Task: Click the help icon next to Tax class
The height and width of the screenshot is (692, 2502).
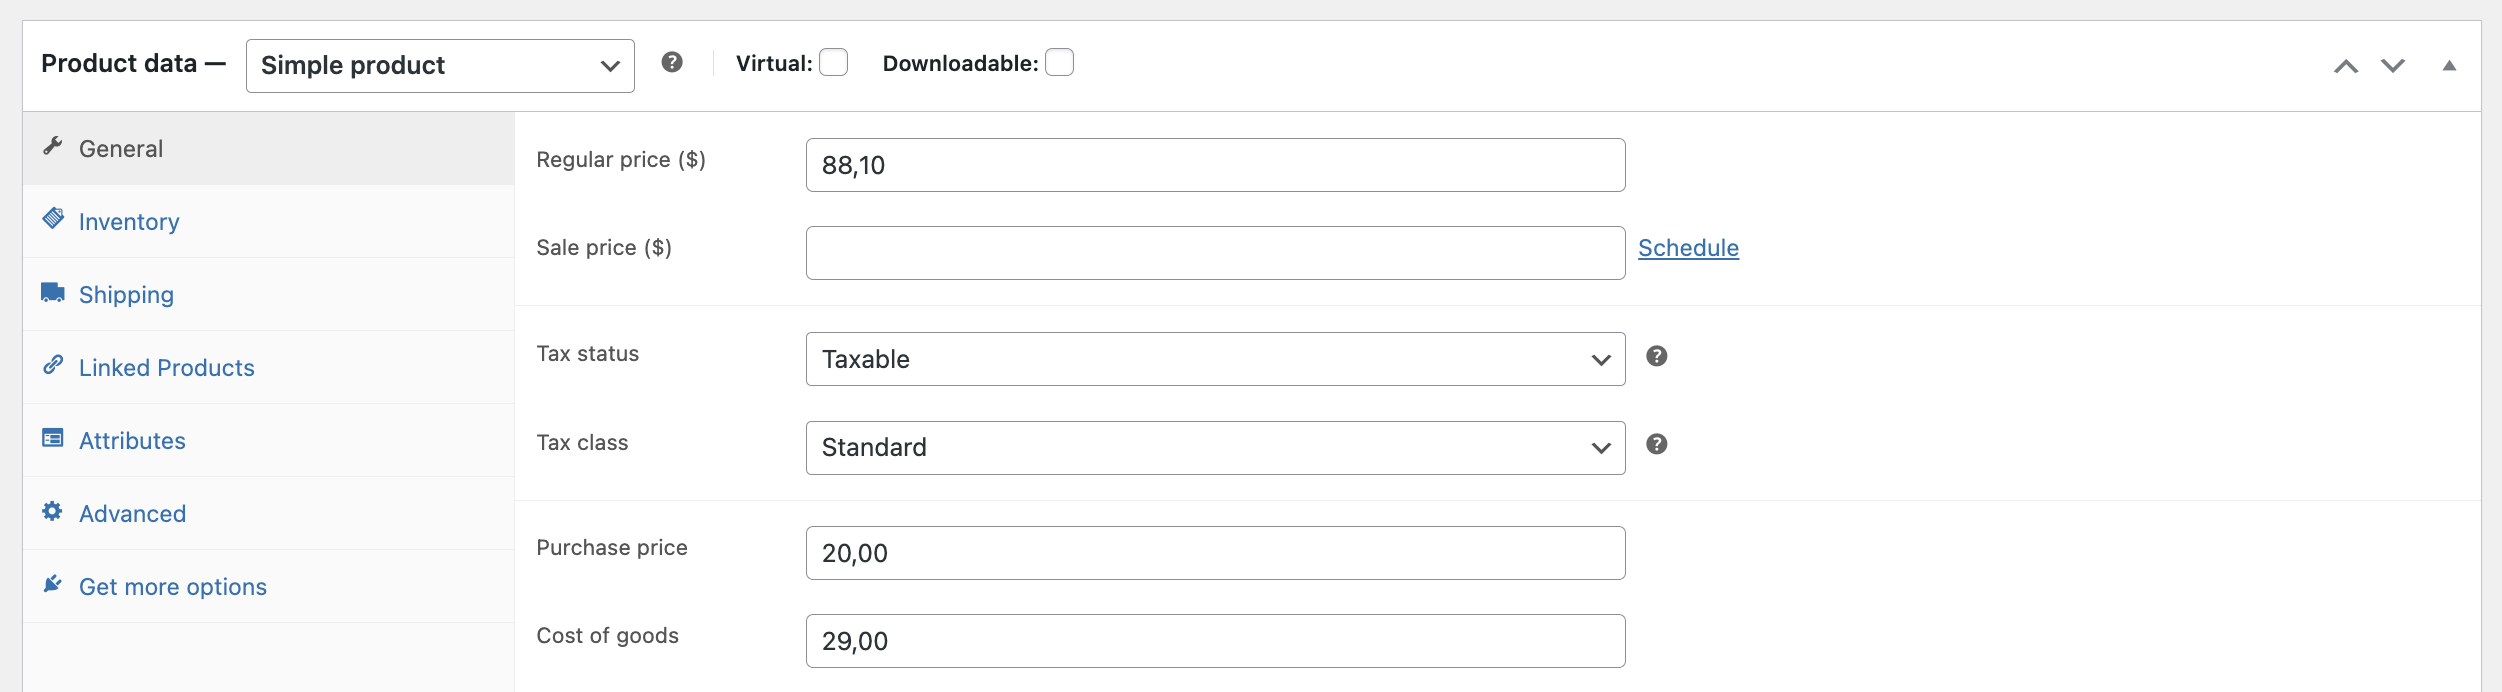Action: click(x=1659, y=444)
